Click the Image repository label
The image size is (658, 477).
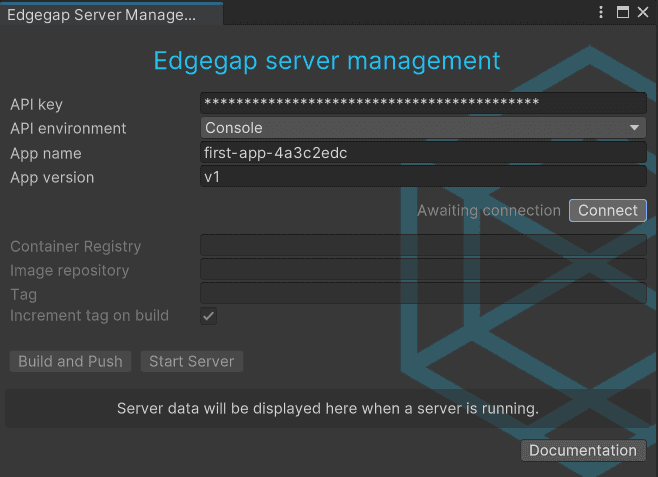tap(70, 271)
